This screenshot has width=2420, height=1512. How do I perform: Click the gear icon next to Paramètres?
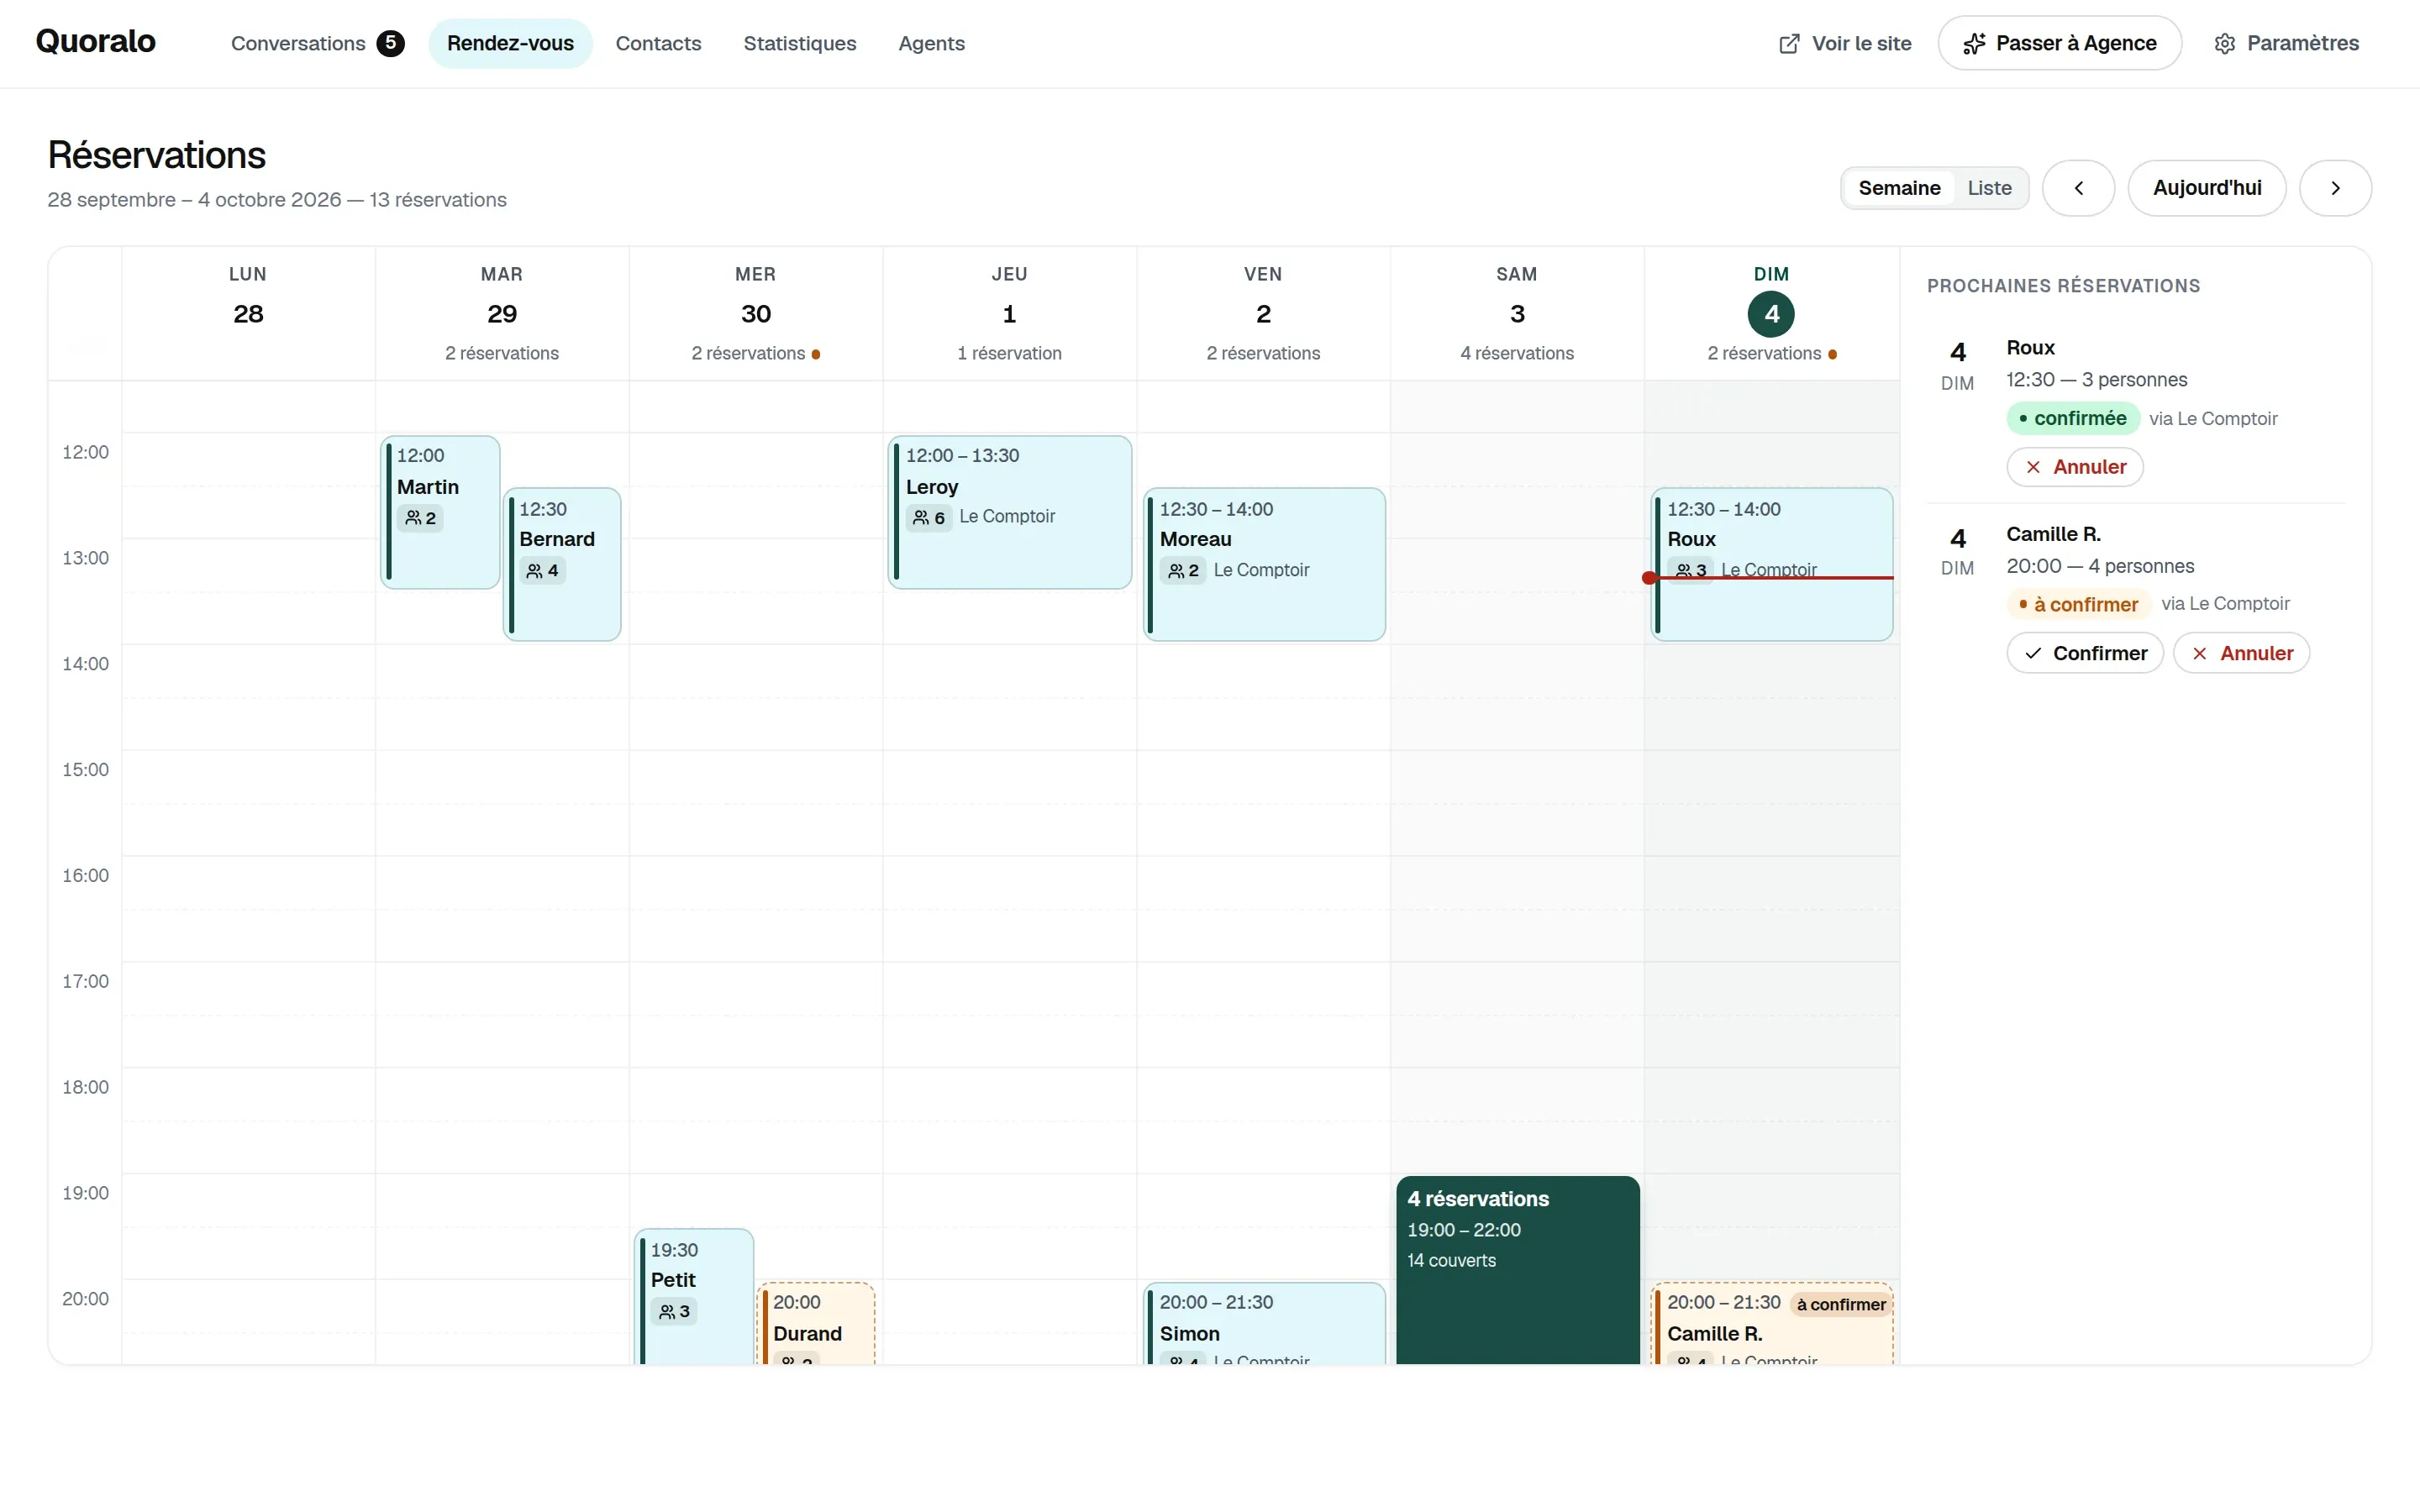point(2224,44)
